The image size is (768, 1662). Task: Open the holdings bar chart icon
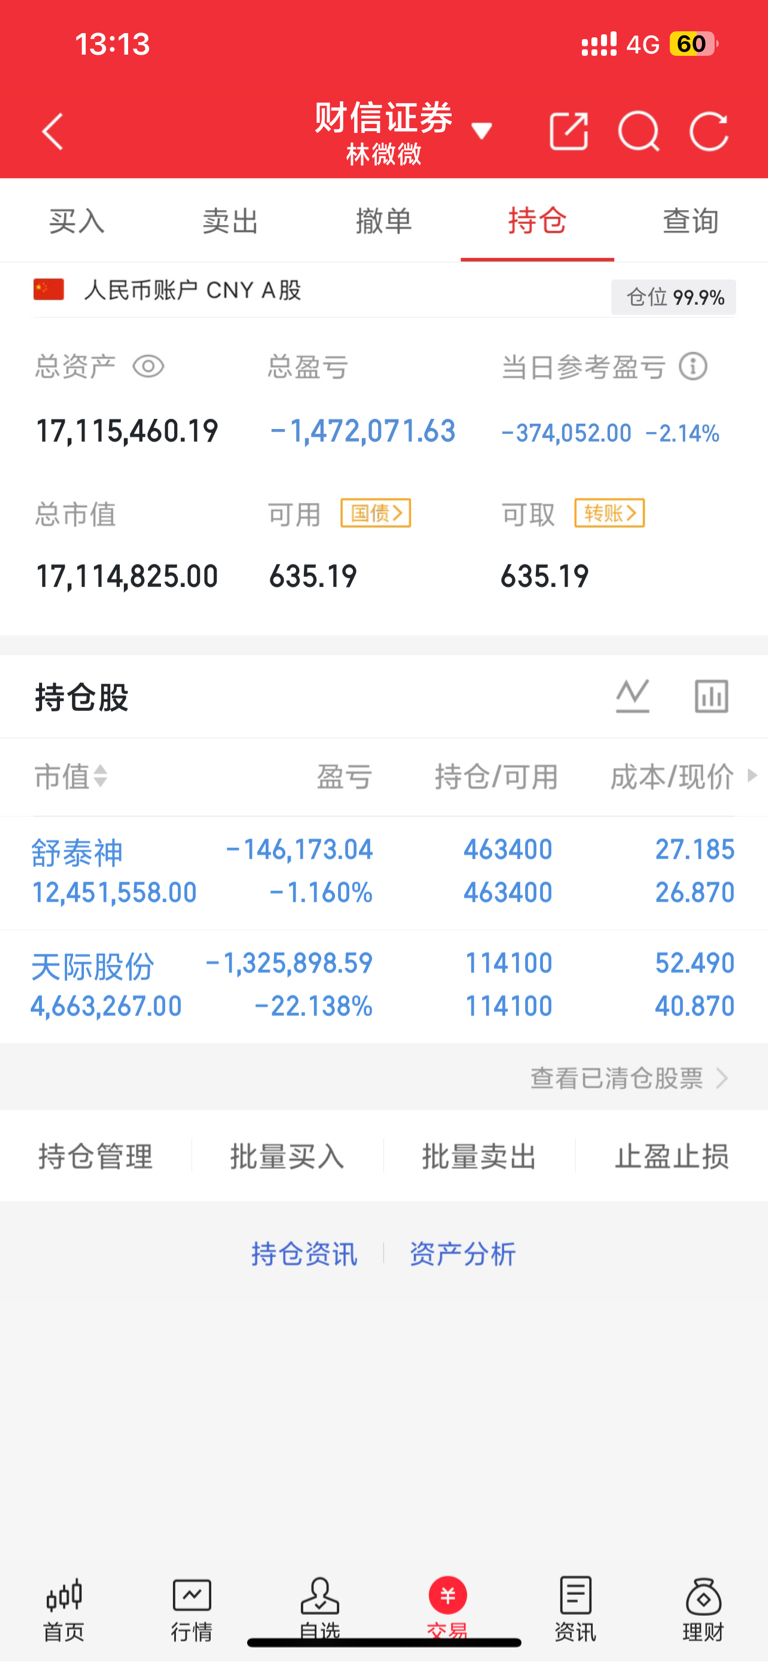[711, 696]
